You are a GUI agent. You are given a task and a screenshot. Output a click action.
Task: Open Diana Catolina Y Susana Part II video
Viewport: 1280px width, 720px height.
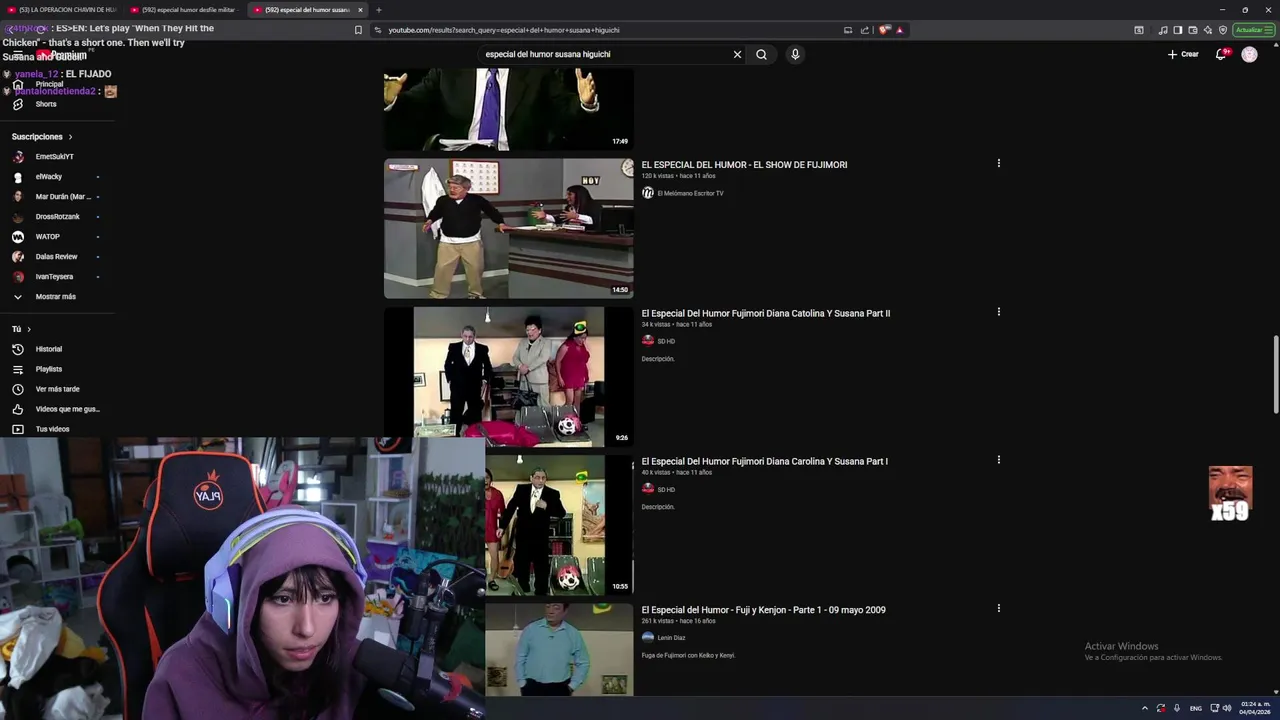[x=765, y=313]
